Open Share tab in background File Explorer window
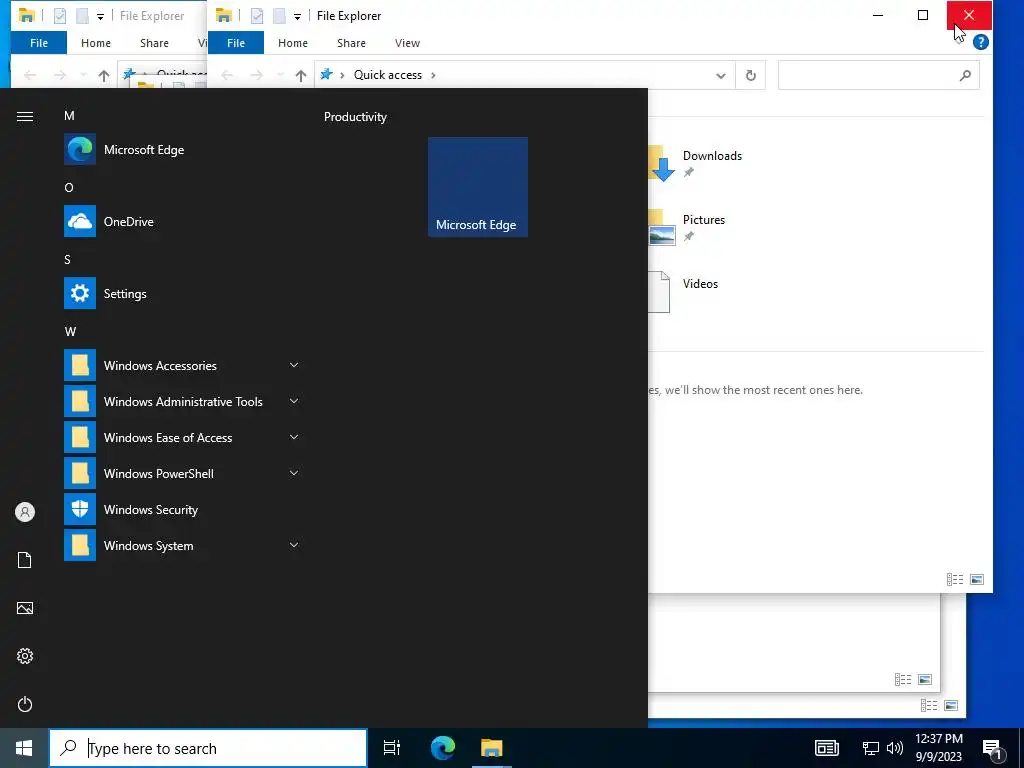 coord(154,43)
